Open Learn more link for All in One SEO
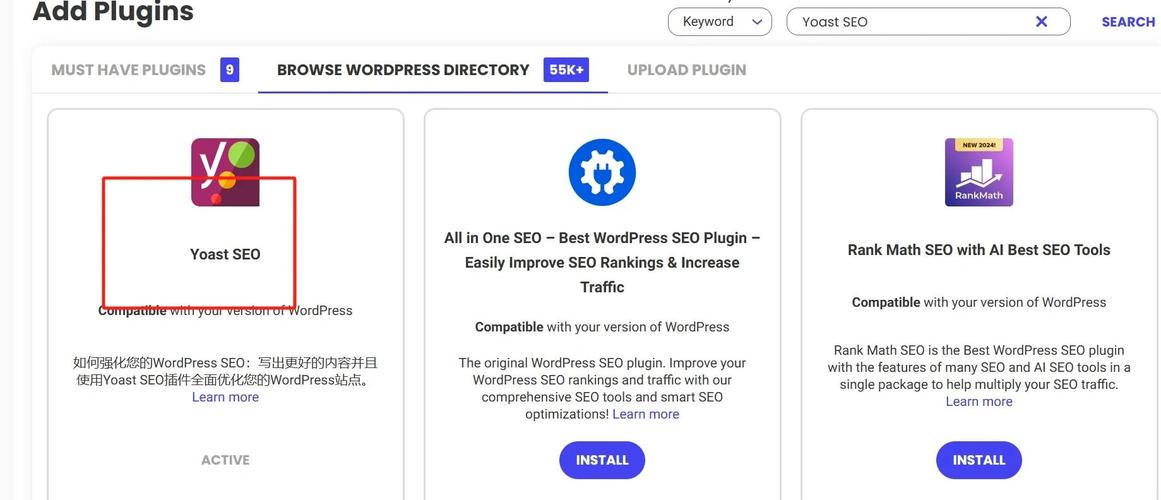This screenshot has width=1161, height=500. pos(646,414)
